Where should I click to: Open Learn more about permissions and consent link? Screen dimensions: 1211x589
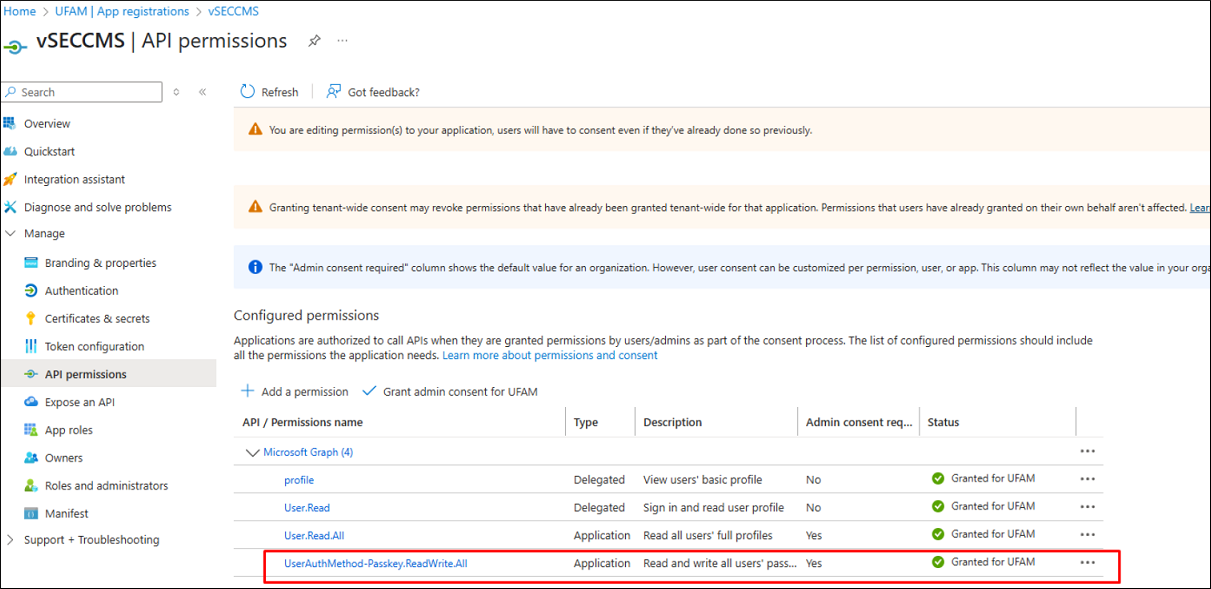click(x=550, y=355)
